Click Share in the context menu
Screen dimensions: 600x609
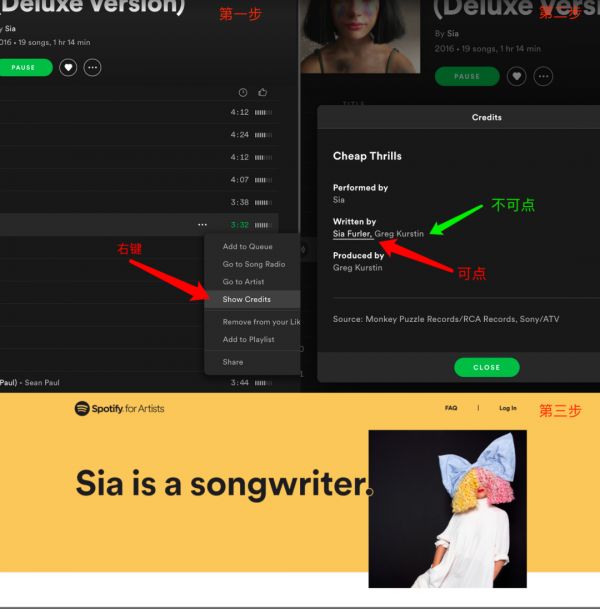tap(233, 362)
